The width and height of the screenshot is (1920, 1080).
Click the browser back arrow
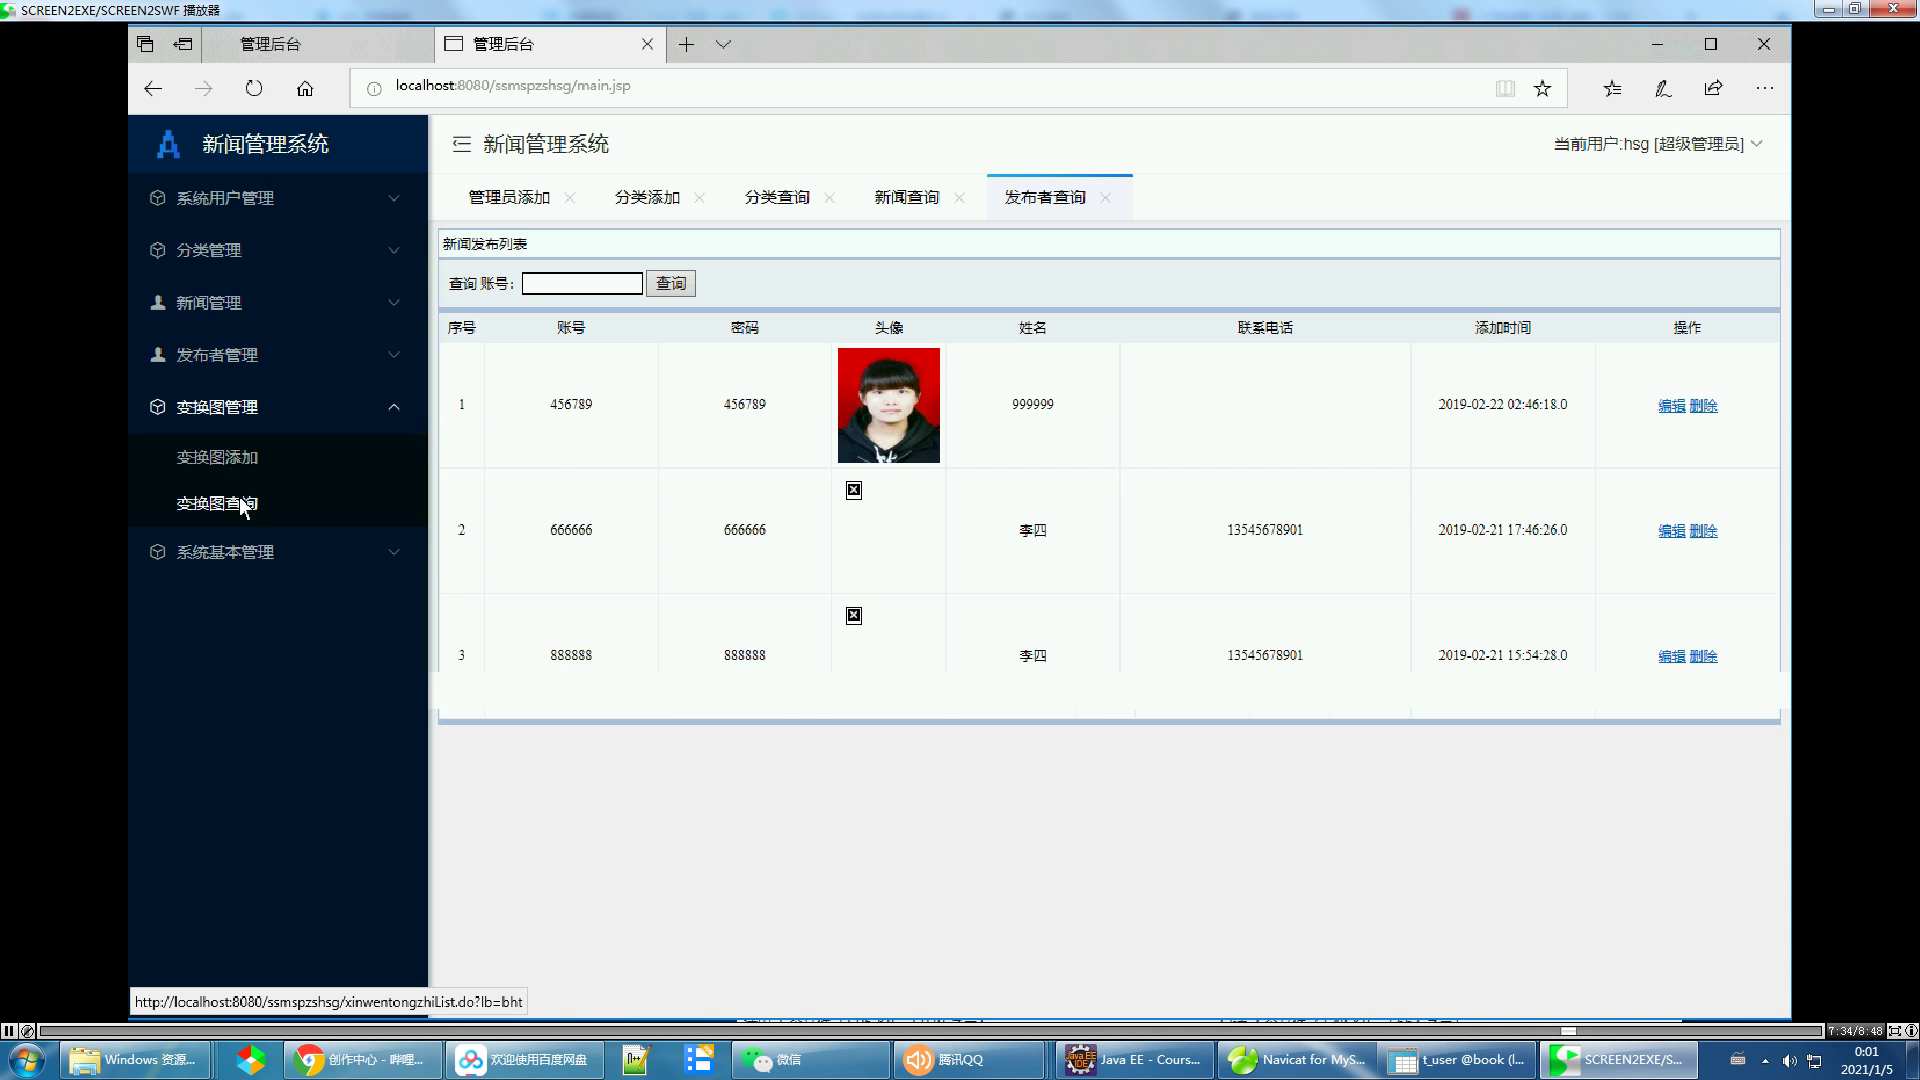(153, 89)
